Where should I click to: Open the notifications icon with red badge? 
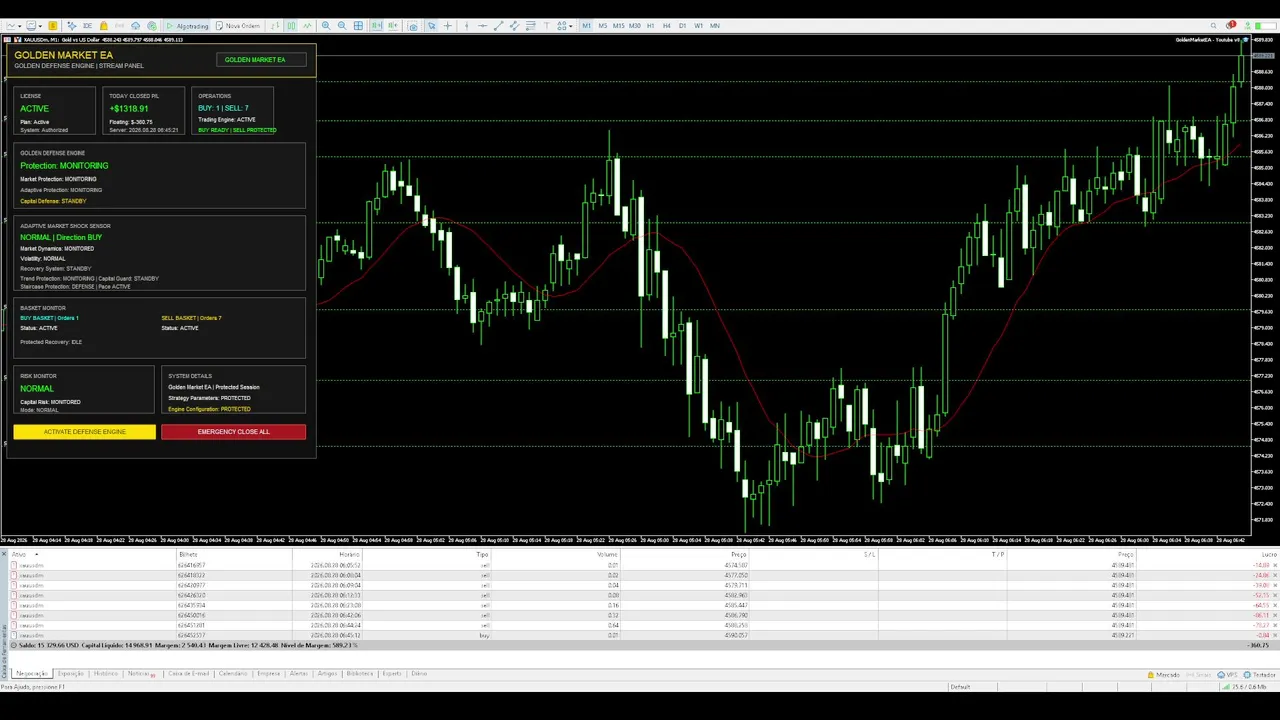[x=1233, y=26]
